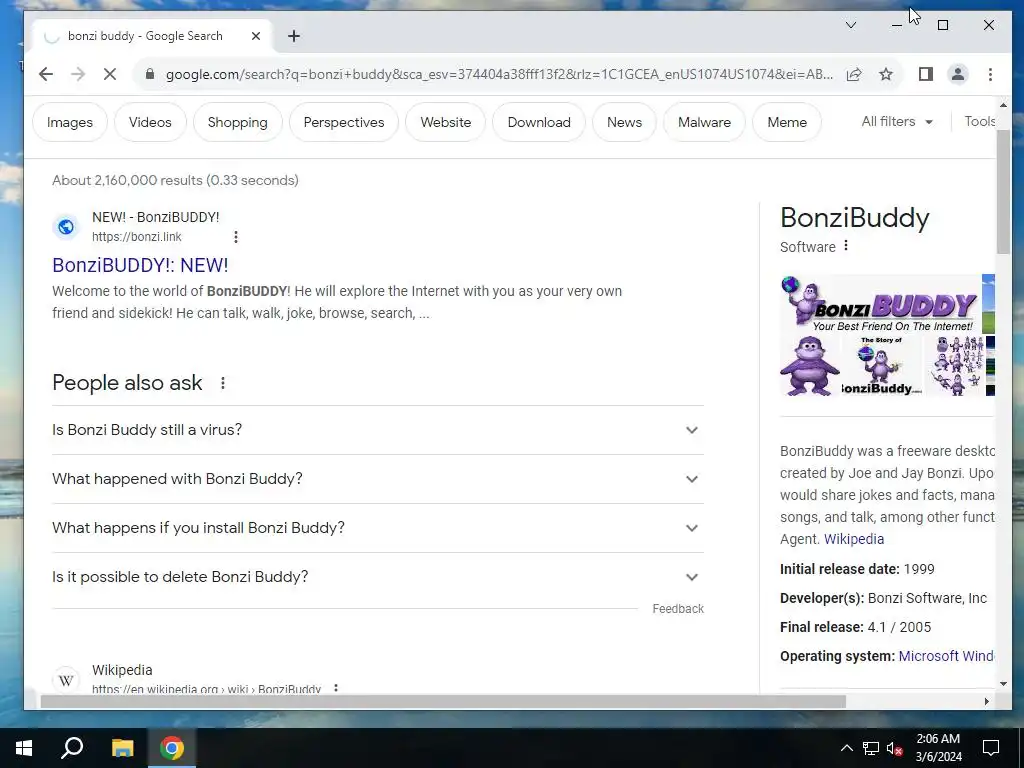This screenshot has width=1024, height=768.
Task: Send Feedback on People also ask
Action: click(x=678, y=609)
